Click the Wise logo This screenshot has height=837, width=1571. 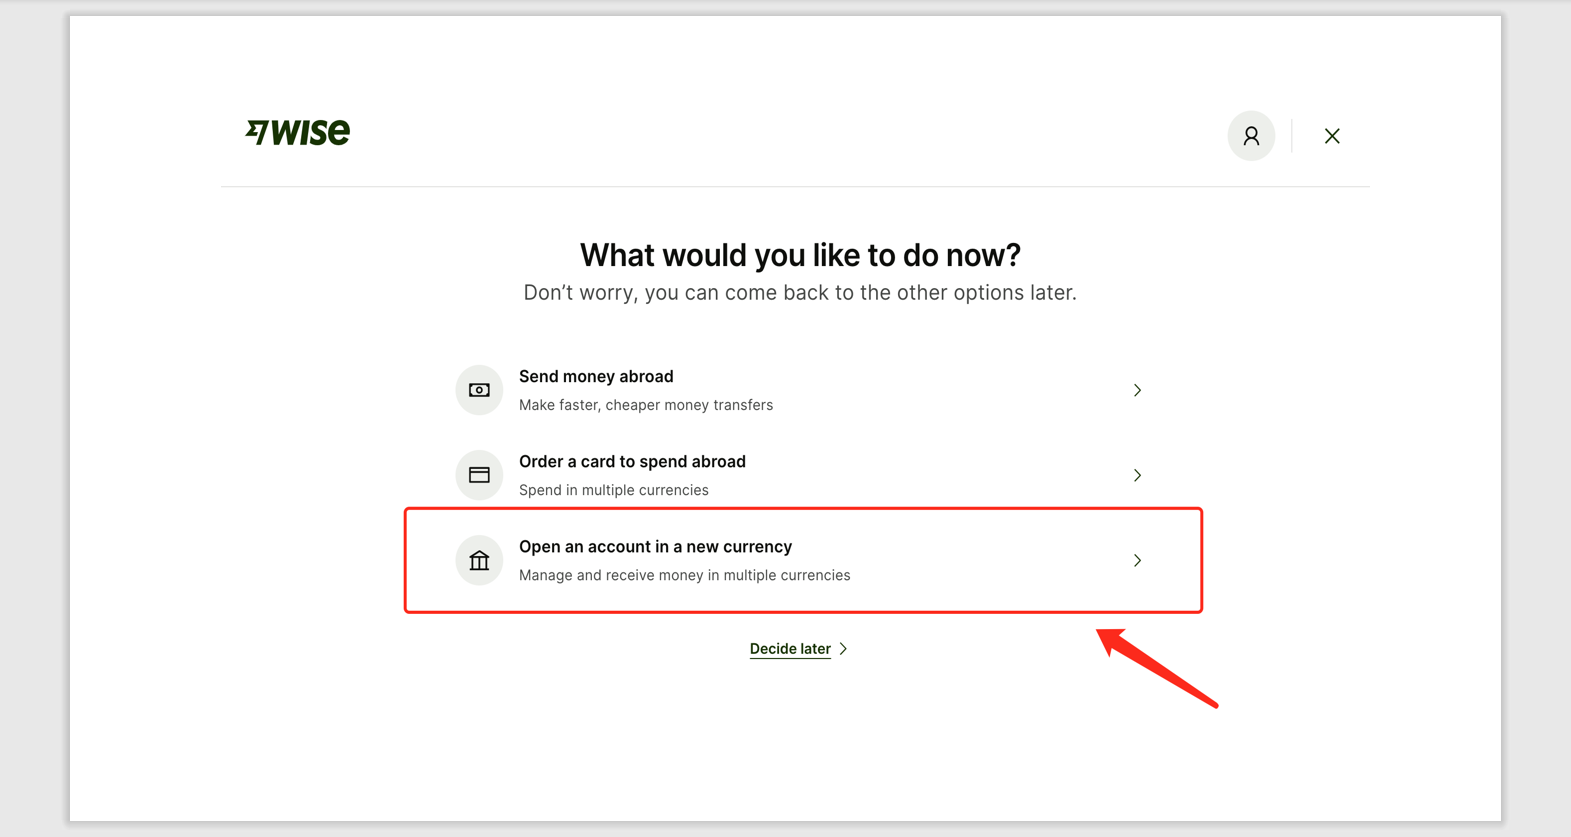(x=298, y=132)
